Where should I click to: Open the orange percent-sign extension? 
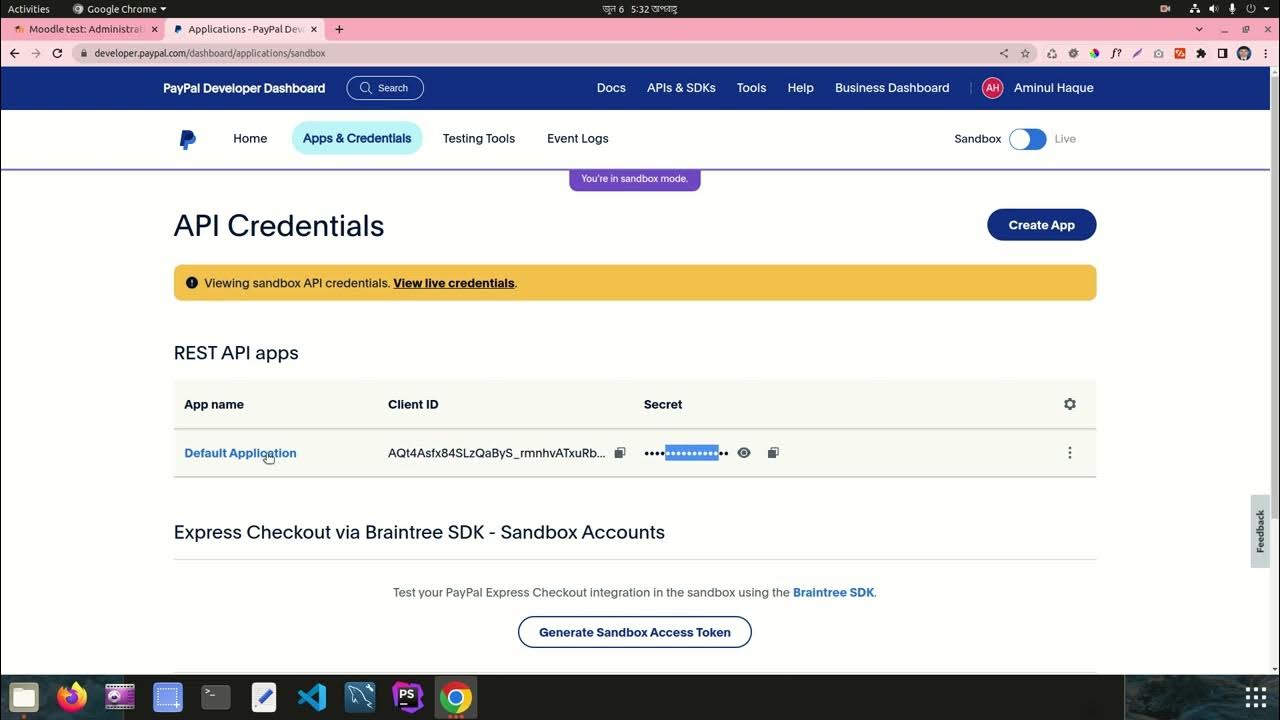pyautogui.click(x=1180, y=53)
